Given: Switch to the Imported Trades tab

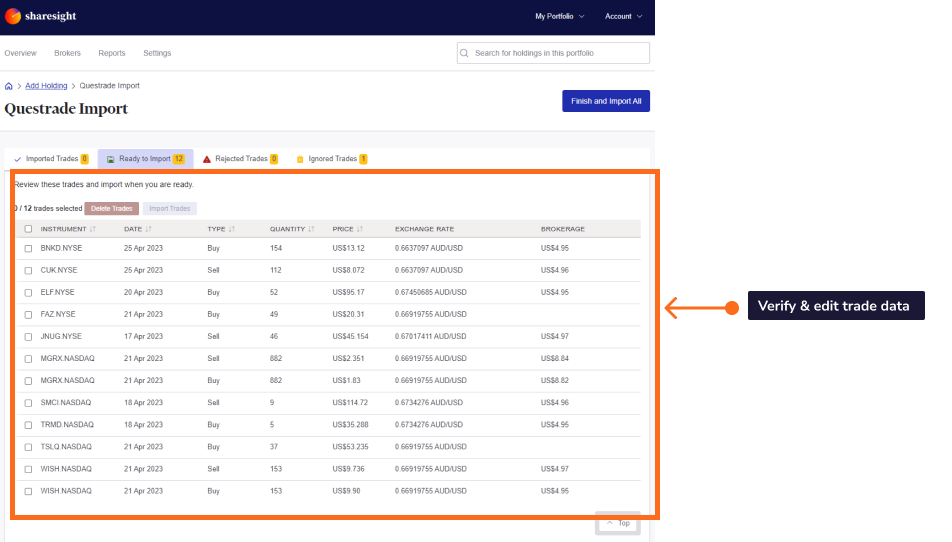Looking at the screenshot, I should pyautogui.click(x=52, y=159).
